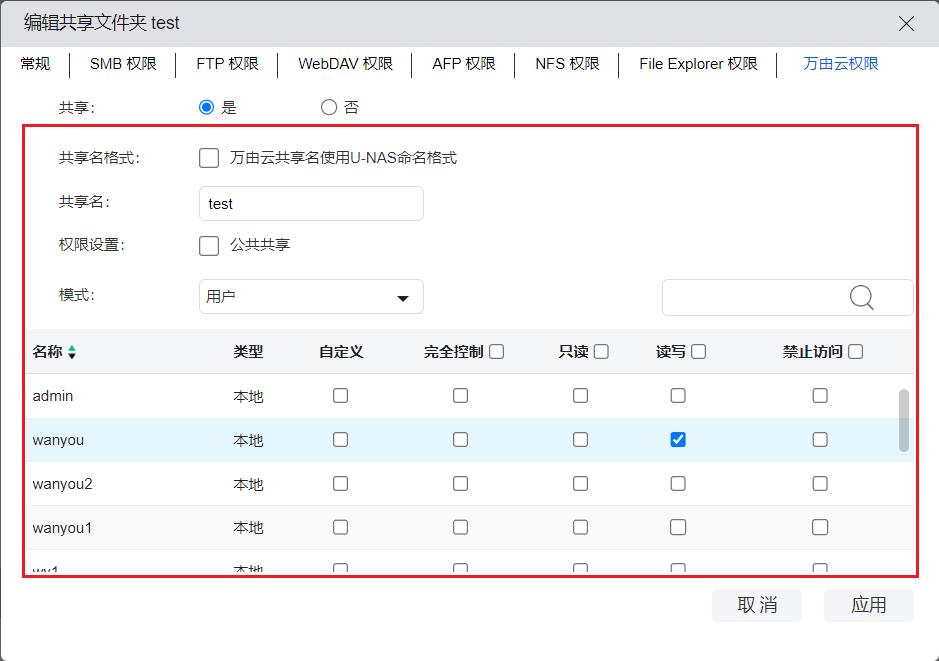This screenshot has width=939, height=661.
Task: Close the edit shared folder dialog
Action: coord(906,23)
